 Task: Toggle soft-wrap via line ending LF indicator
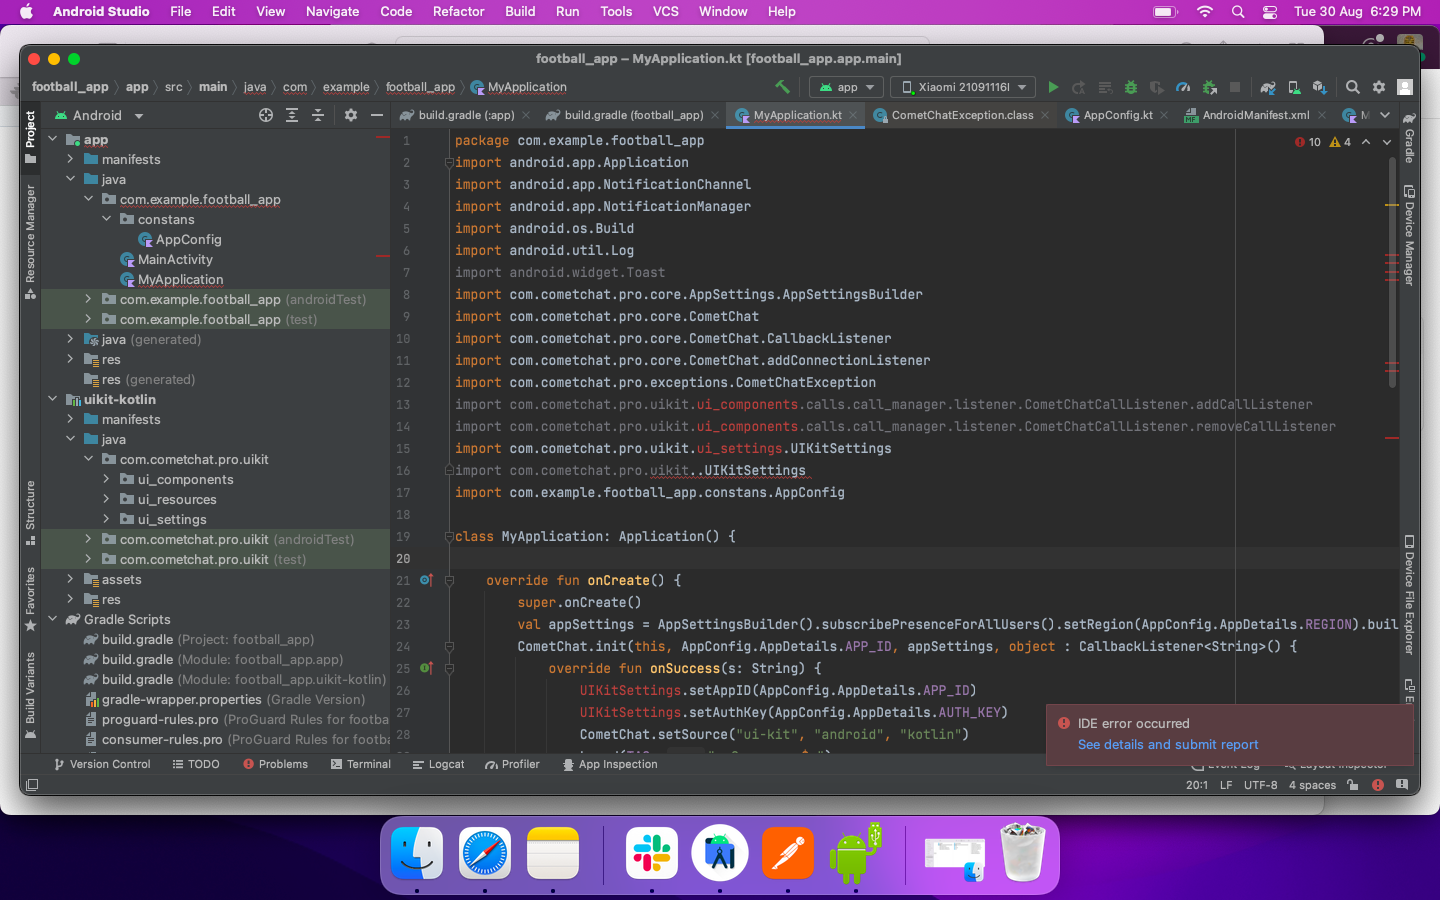tap(1225, 785)
